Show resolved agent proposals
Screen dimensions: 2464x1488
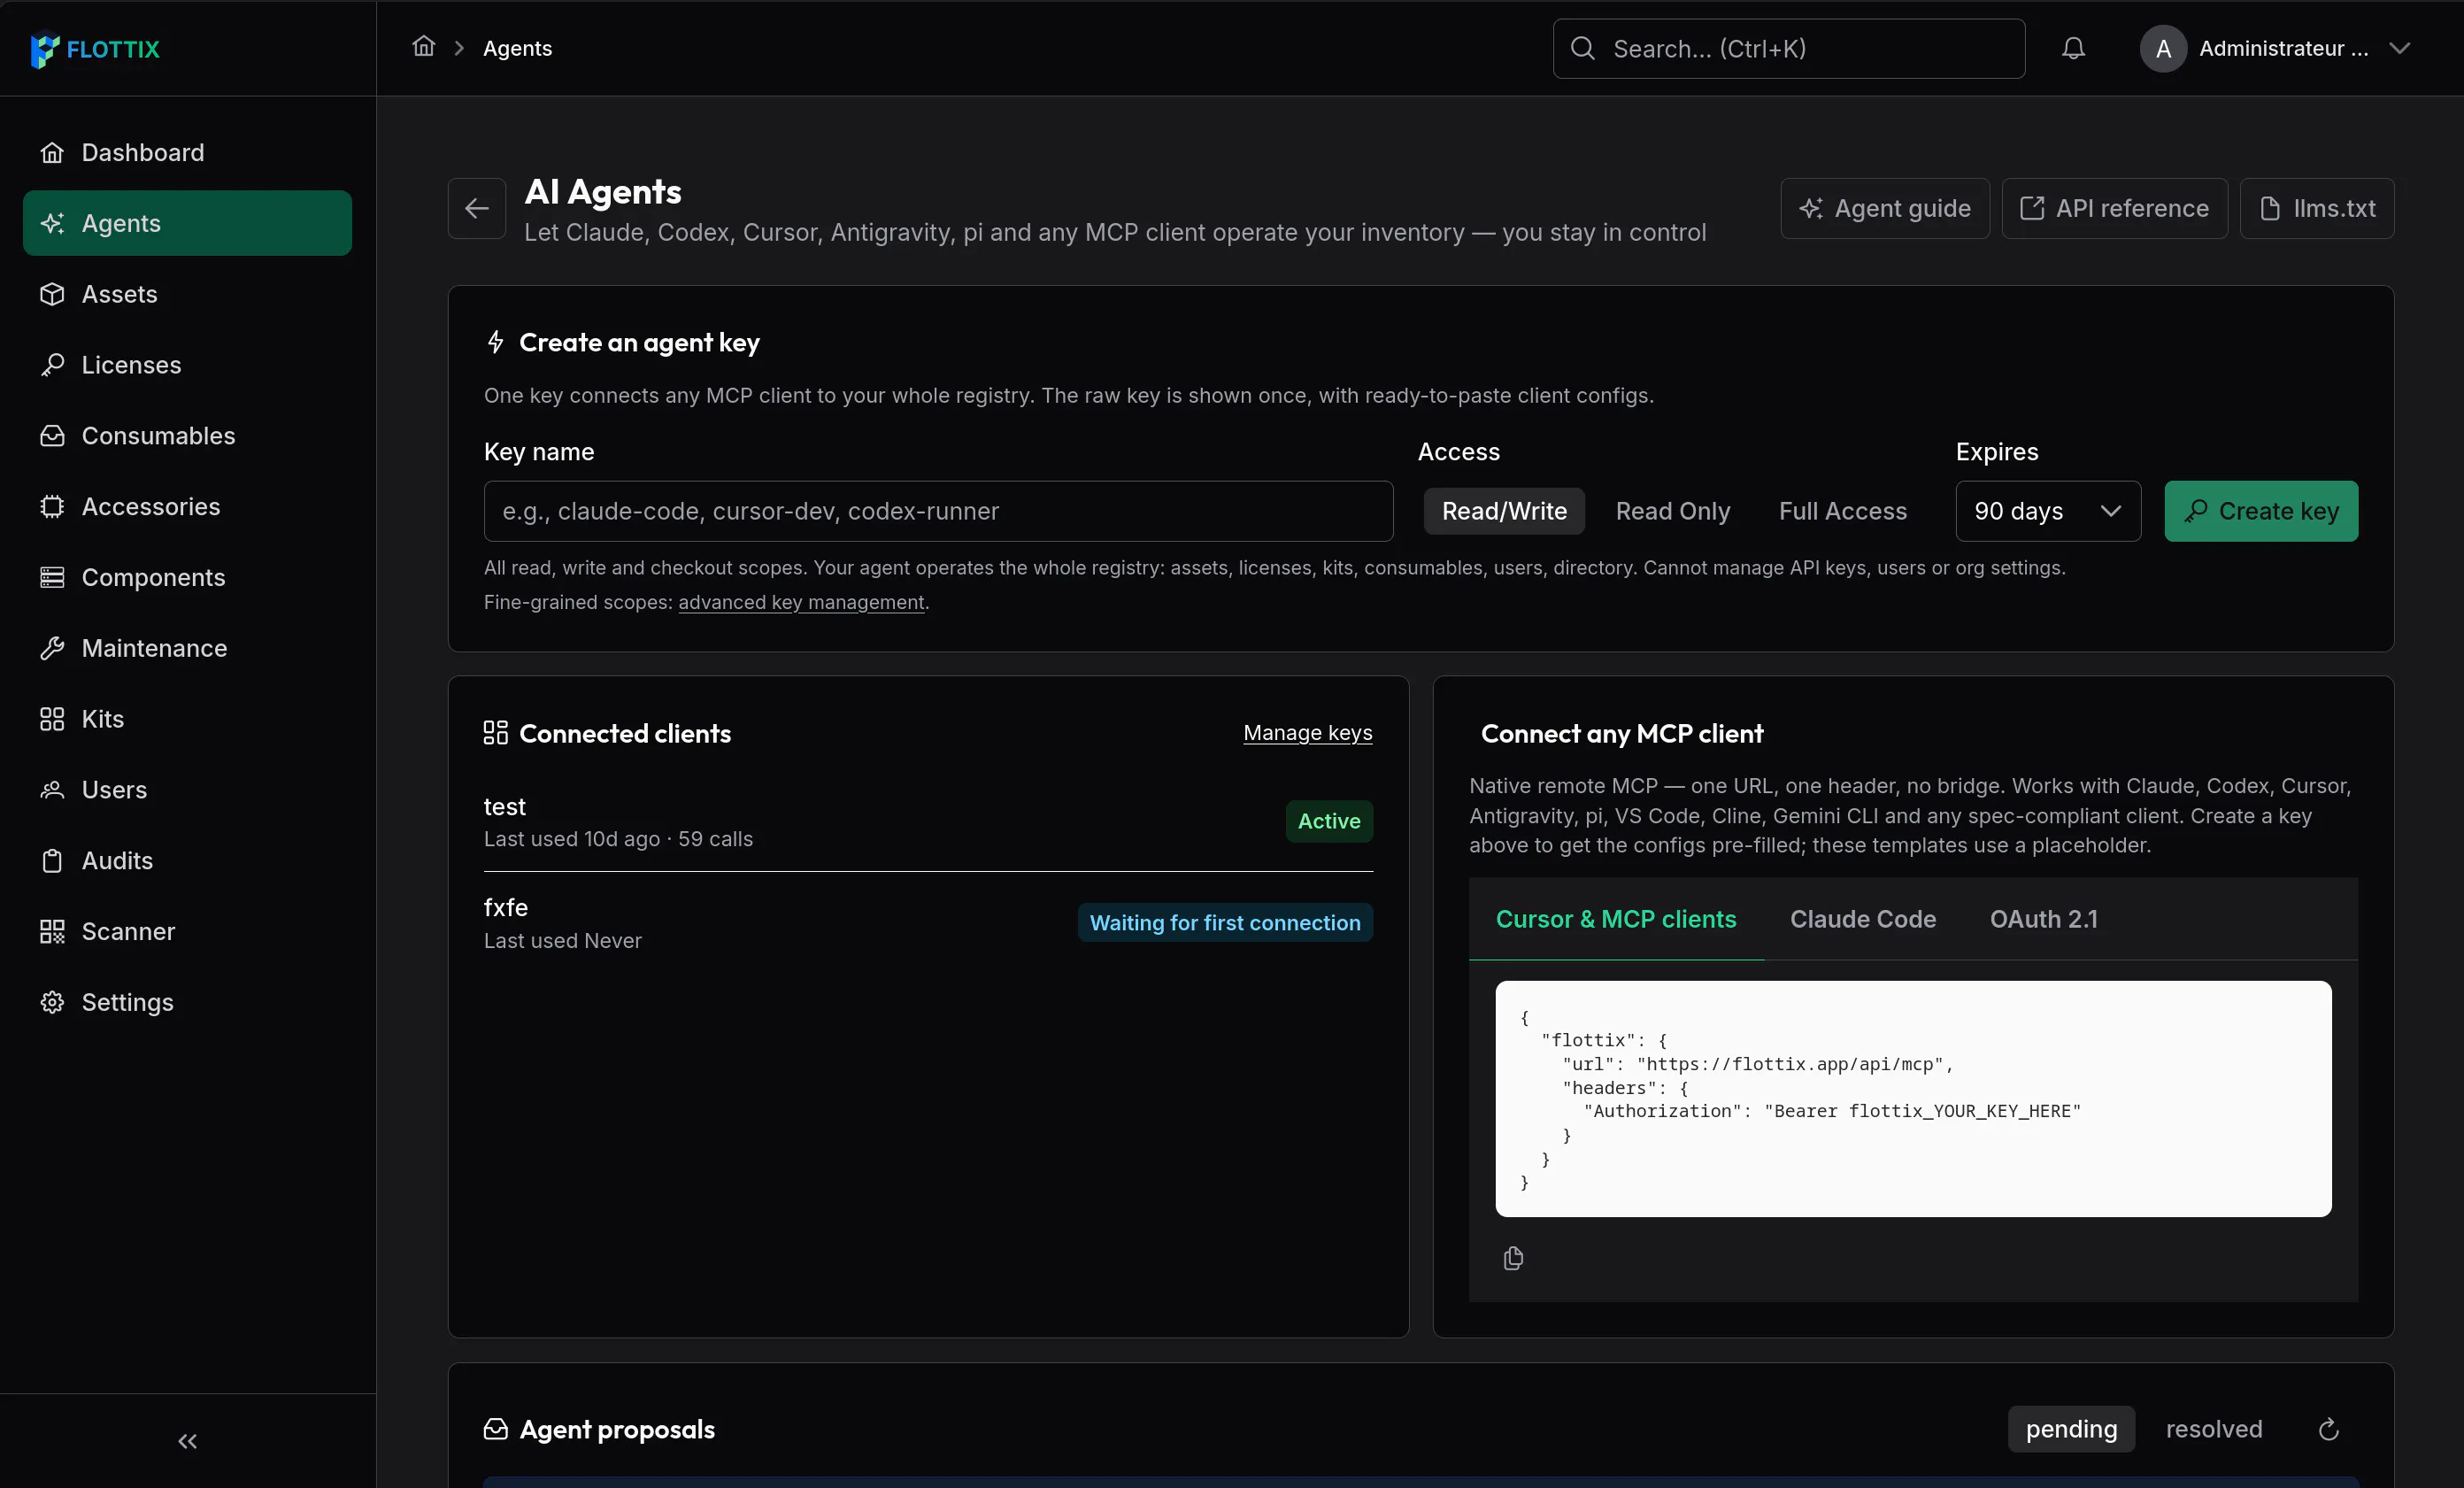(2214, 1429)
